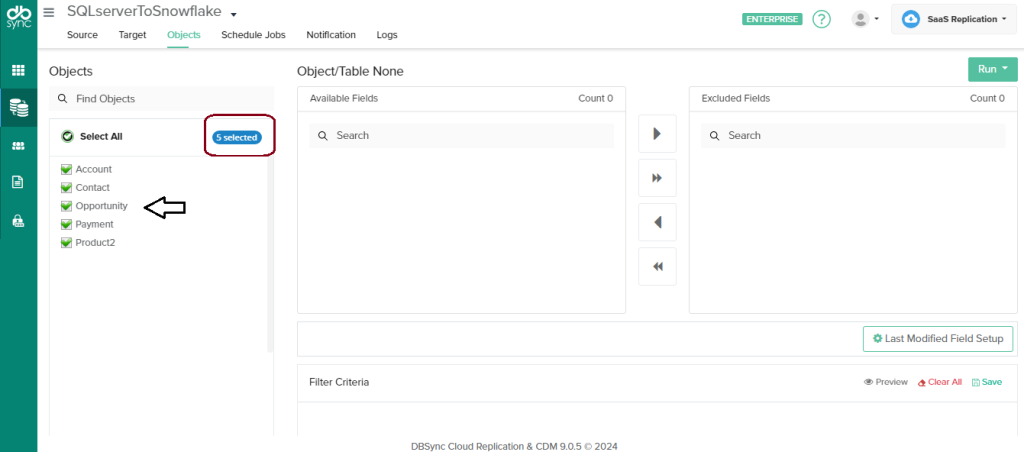Select the Contact object name
Image resolution: width=1024 pixels, height=452 pixels.
[93, 187]
